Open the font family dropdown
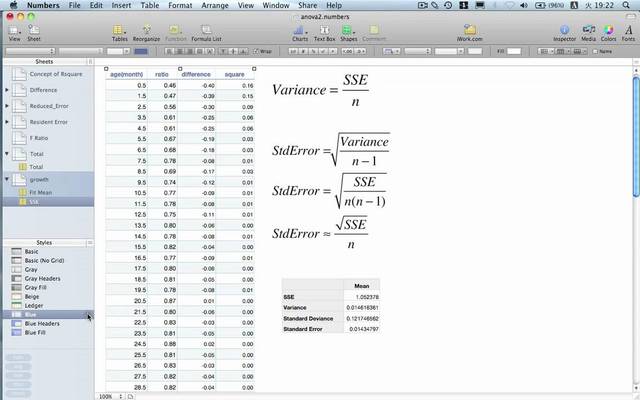640x400 pixels. (x=30, y=51)
